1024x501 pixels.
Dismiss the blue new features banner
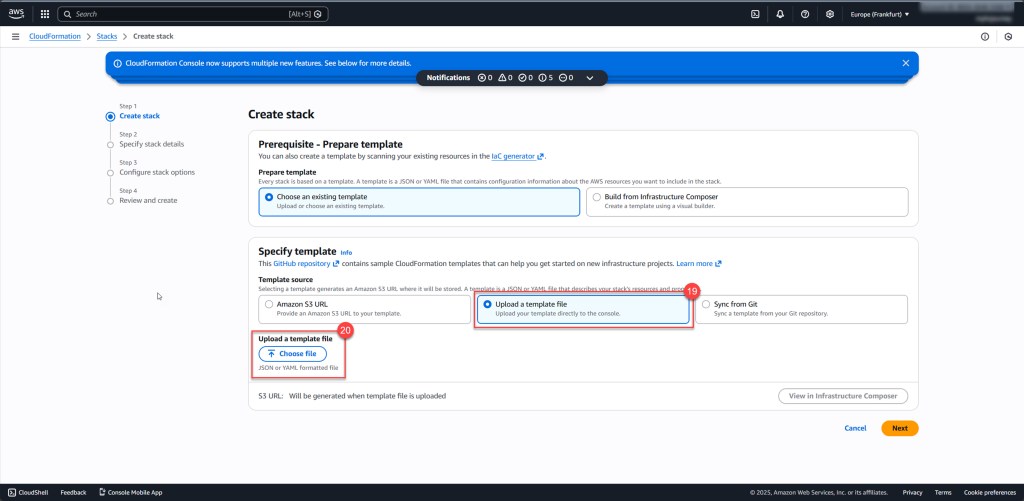[905, 63]
